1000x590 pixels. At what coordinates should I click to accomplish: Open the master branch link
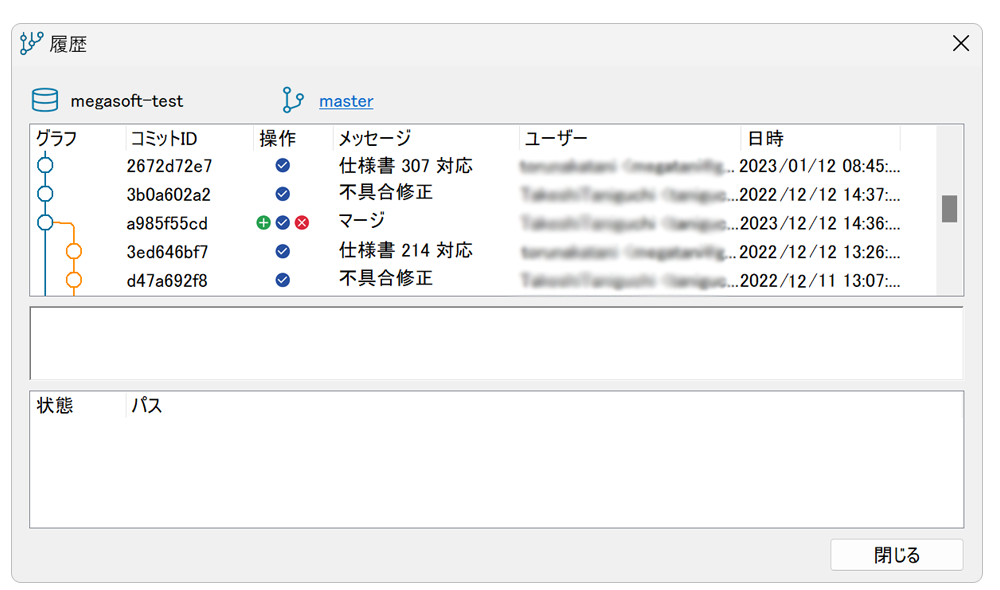click(x=346, y=101)
